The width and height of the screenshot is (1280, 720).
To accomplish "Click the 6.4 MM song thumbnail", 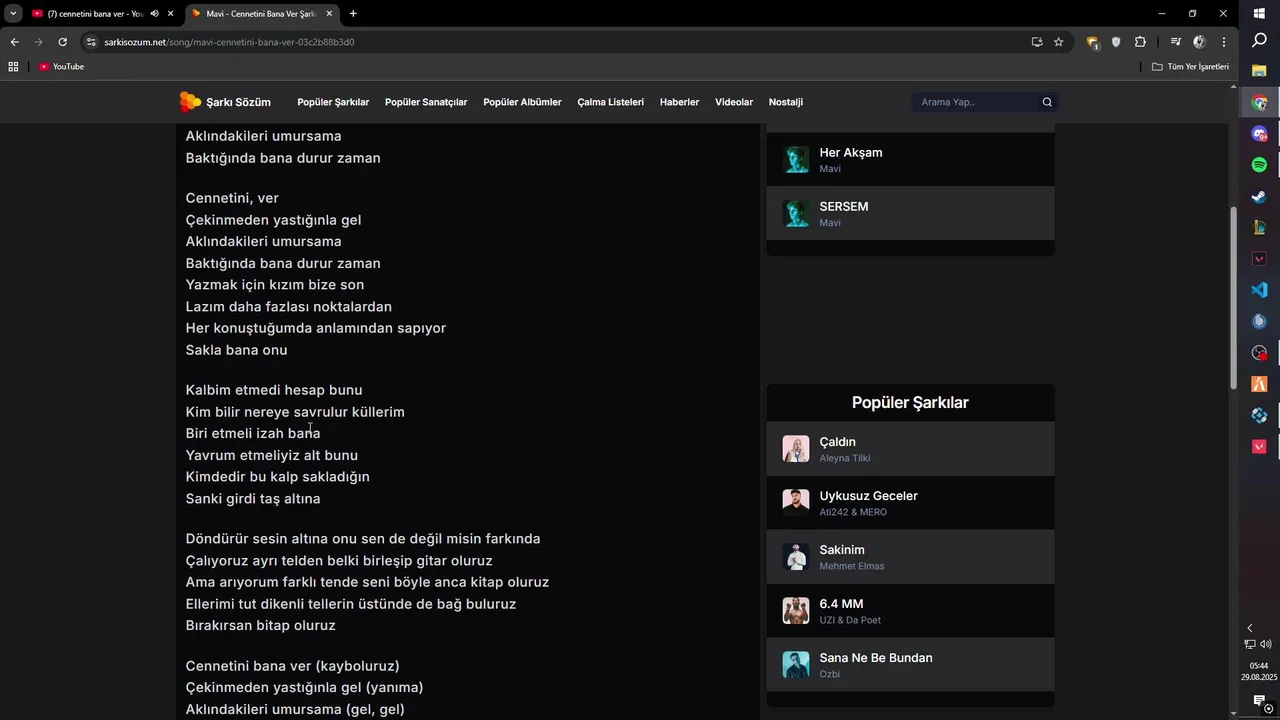I will click(796, 611).
